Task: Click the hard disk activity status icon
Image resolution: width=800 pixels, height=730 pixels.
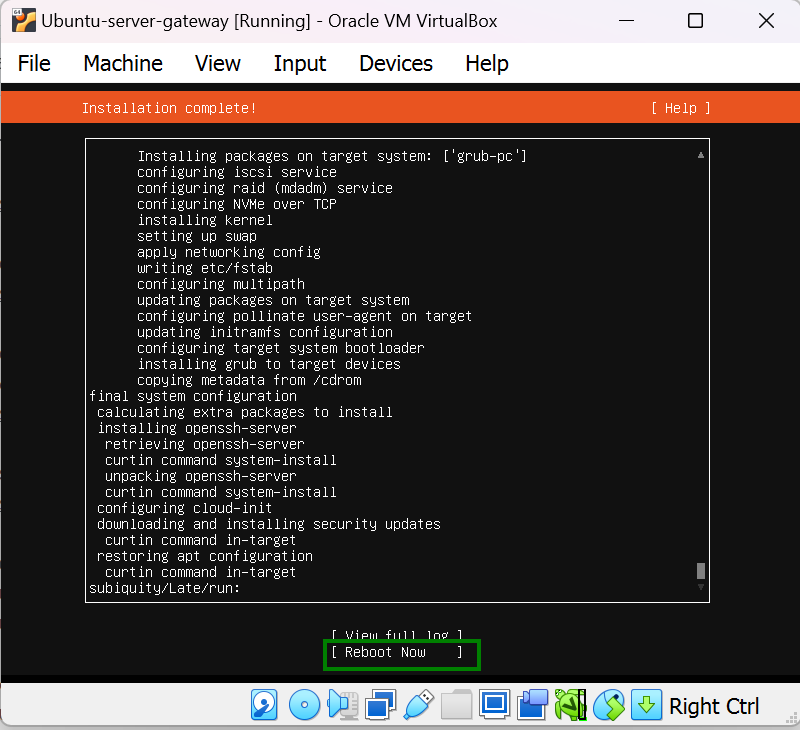Action: 264,705
